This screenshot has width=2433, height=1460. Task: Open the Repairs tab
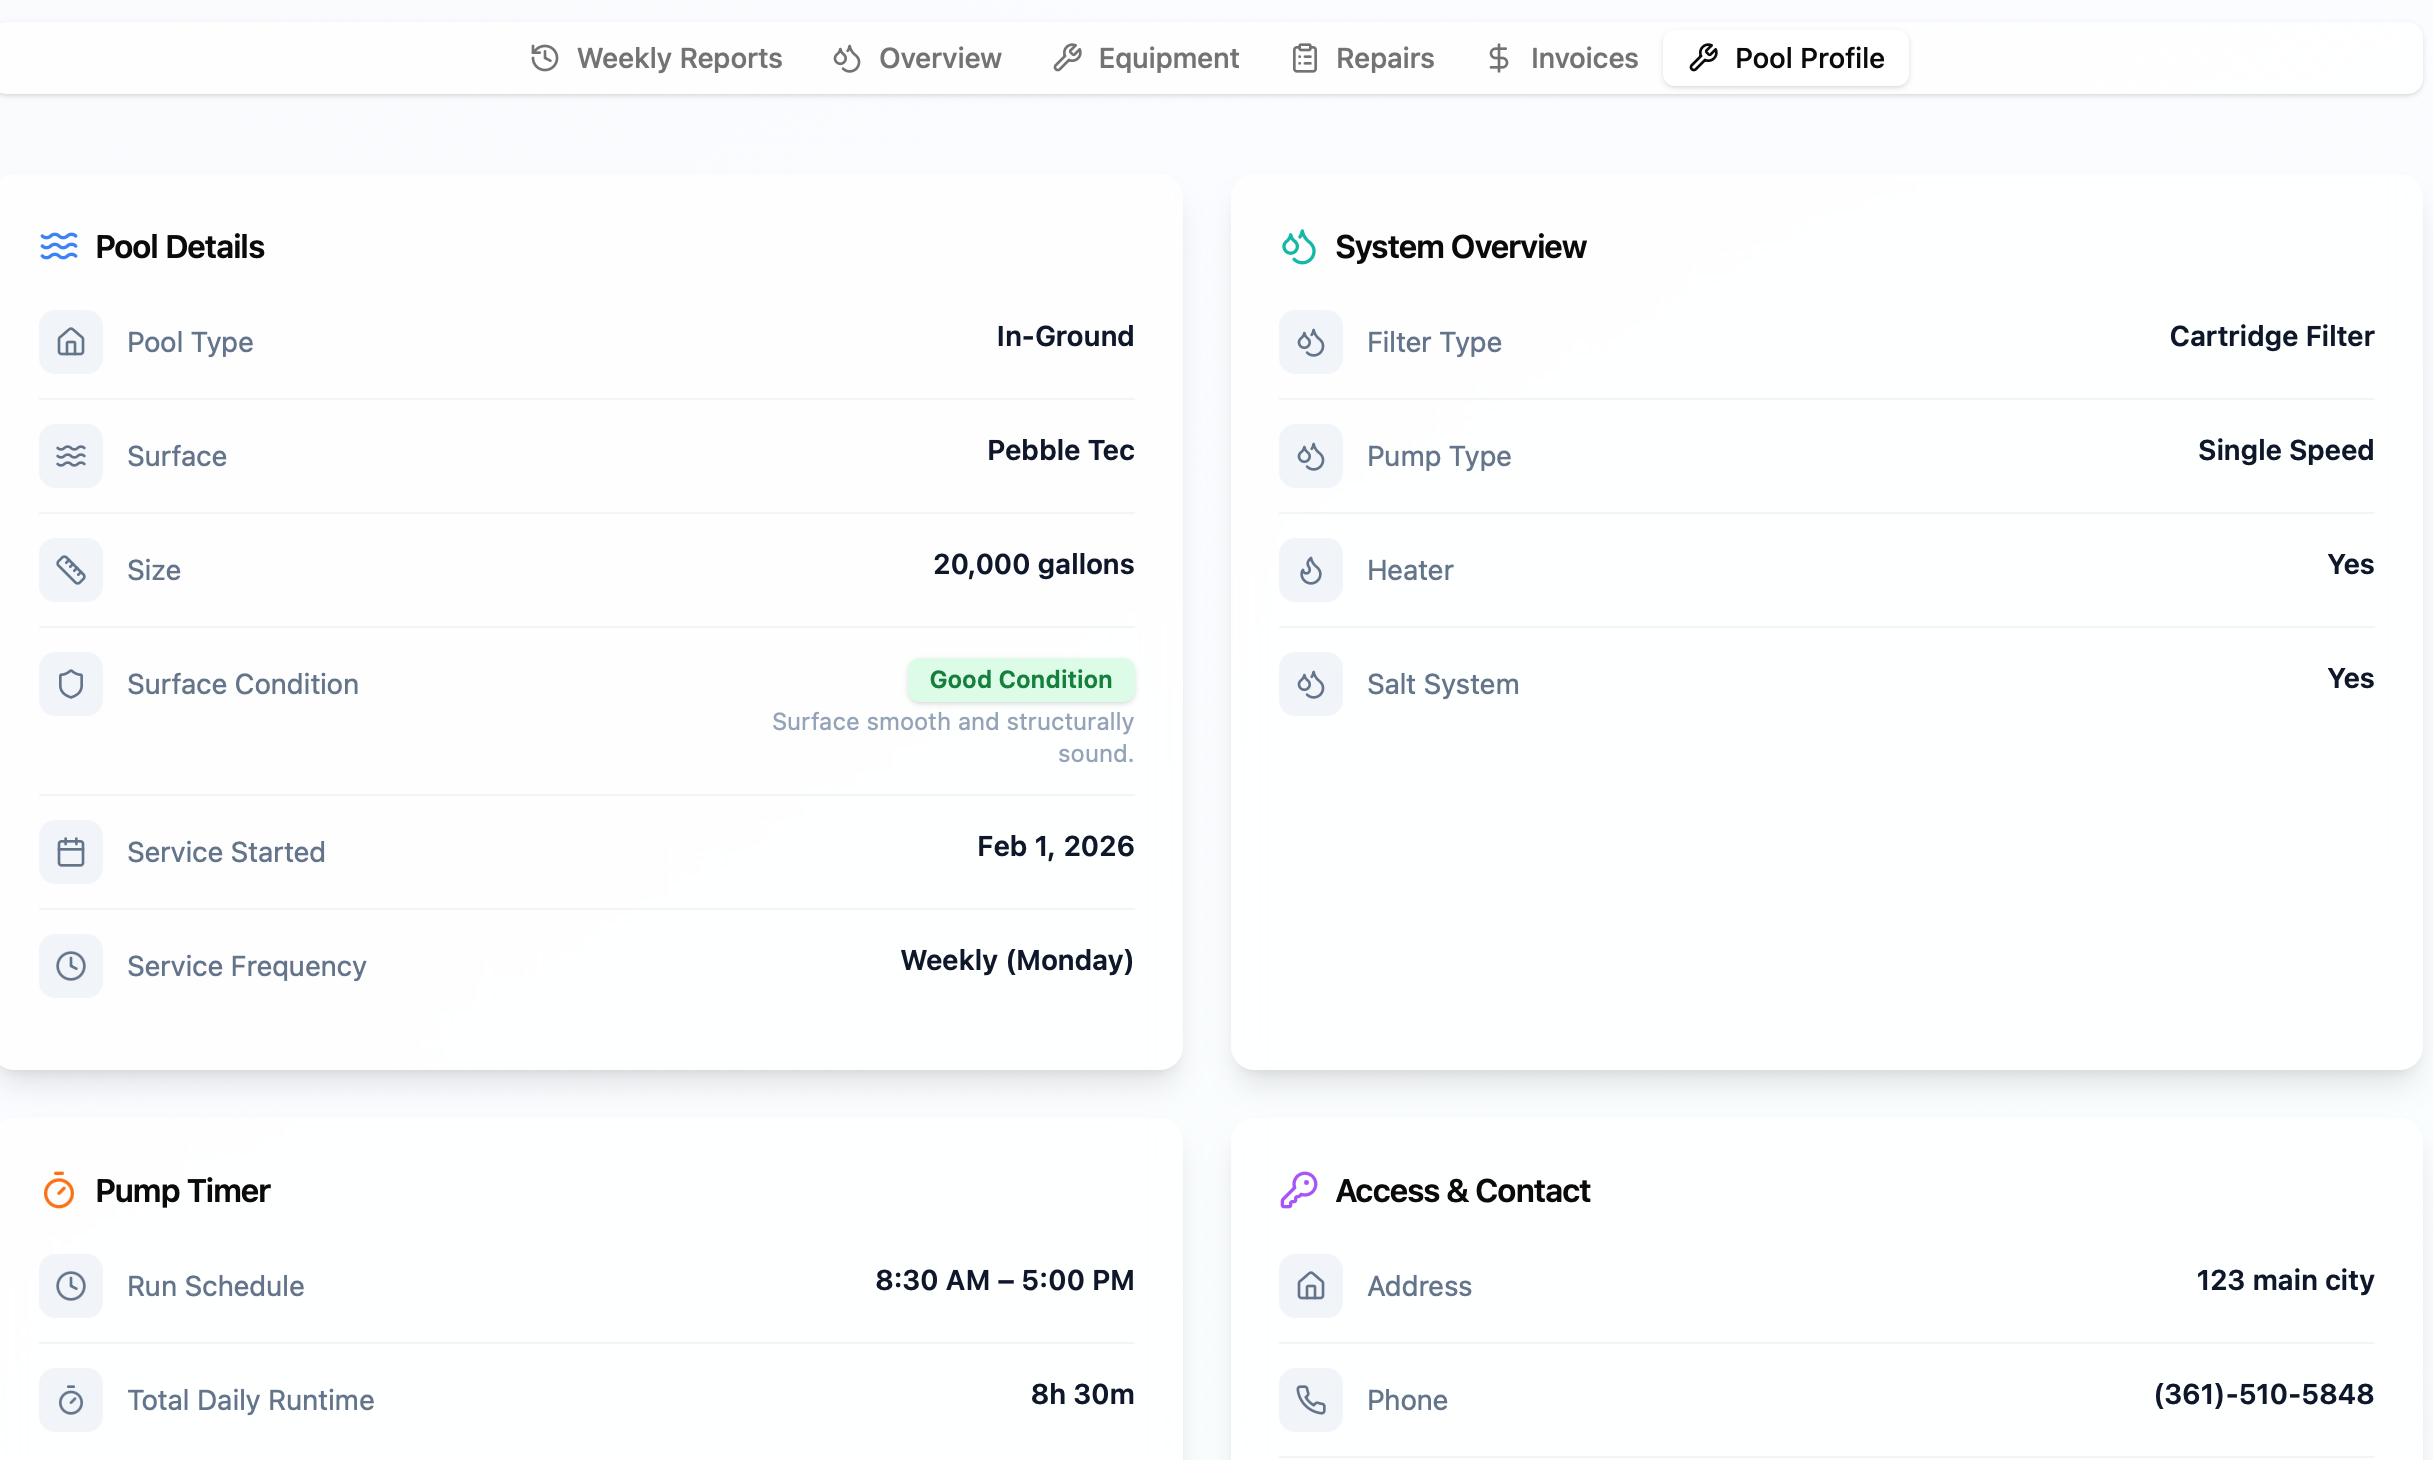pyautogui.click(x=1362, y=58)
